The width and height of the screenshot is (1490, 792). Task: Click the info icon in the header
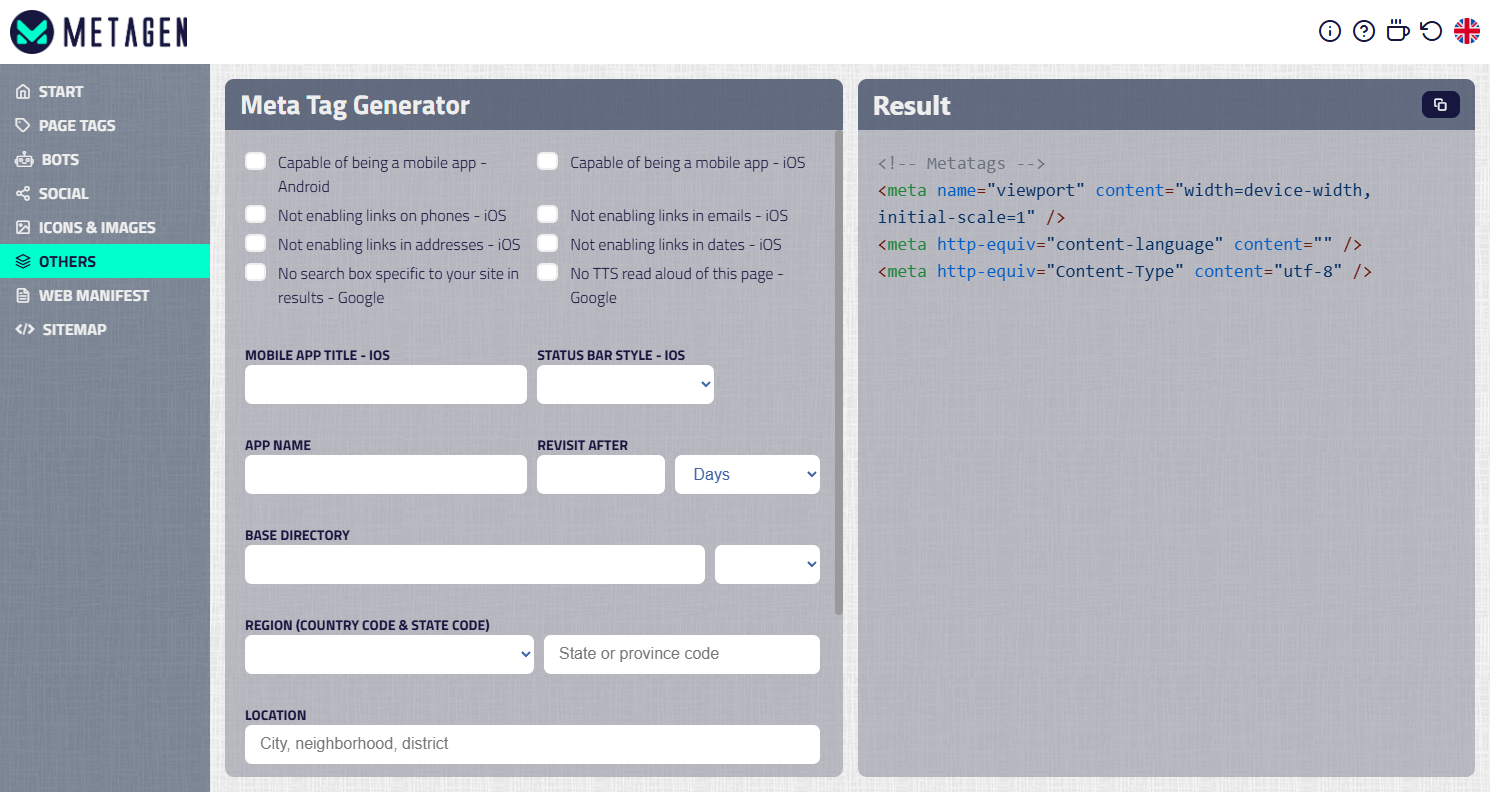point(1329,31)
